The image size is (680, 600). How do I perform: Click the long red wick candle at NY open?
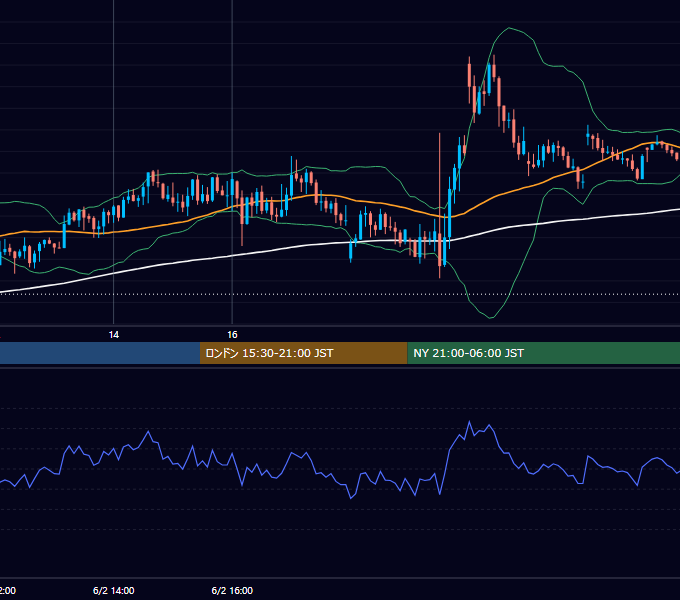click(x=440, y=206)
